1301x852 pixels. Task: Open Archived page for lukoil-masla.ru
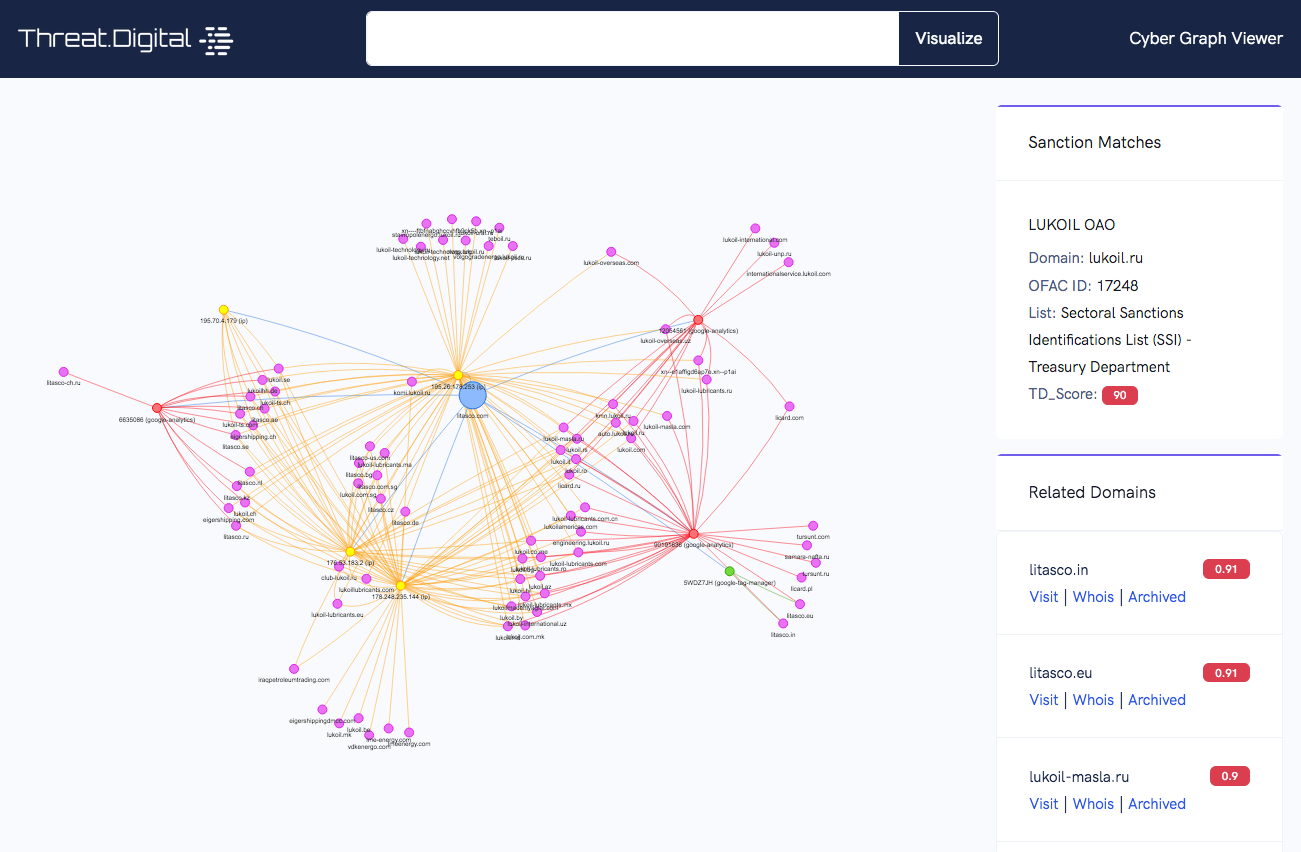coord(1157,804)
